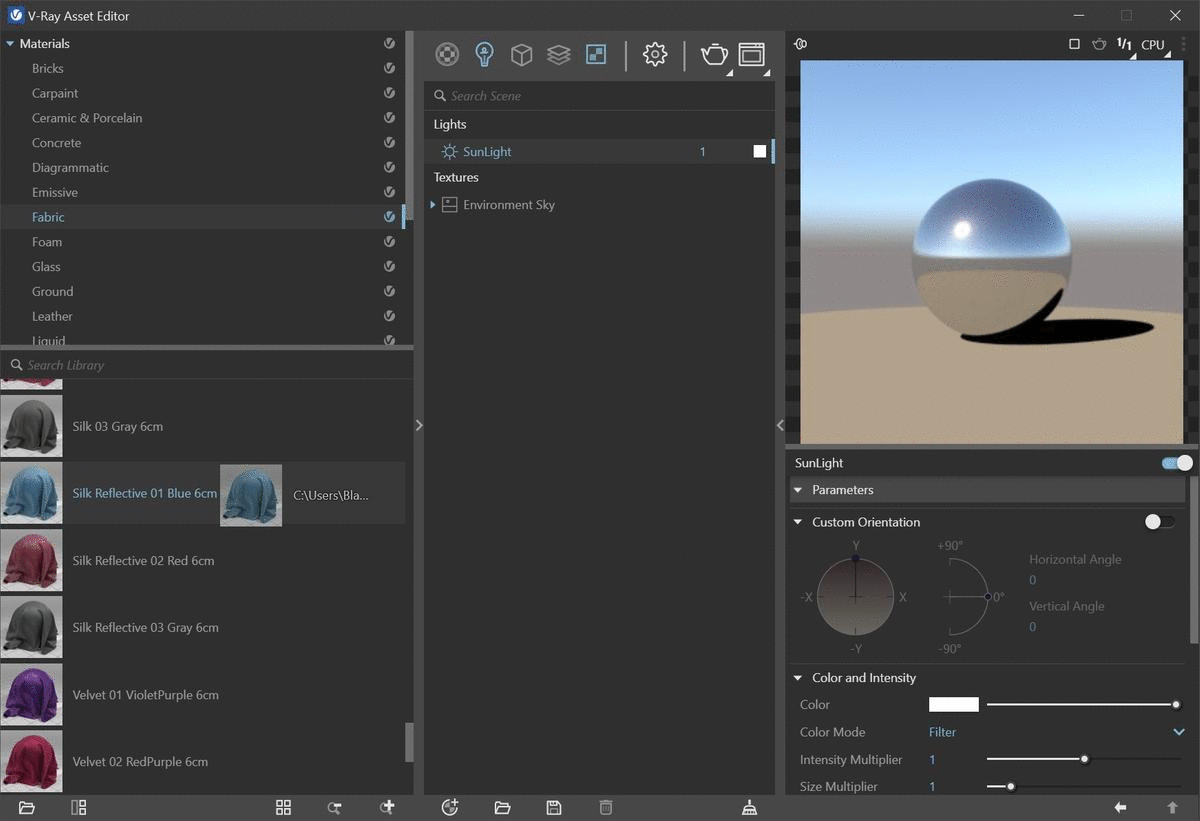Click the library item search icon
Screen dimensions: 1200x821
point(335,807)
